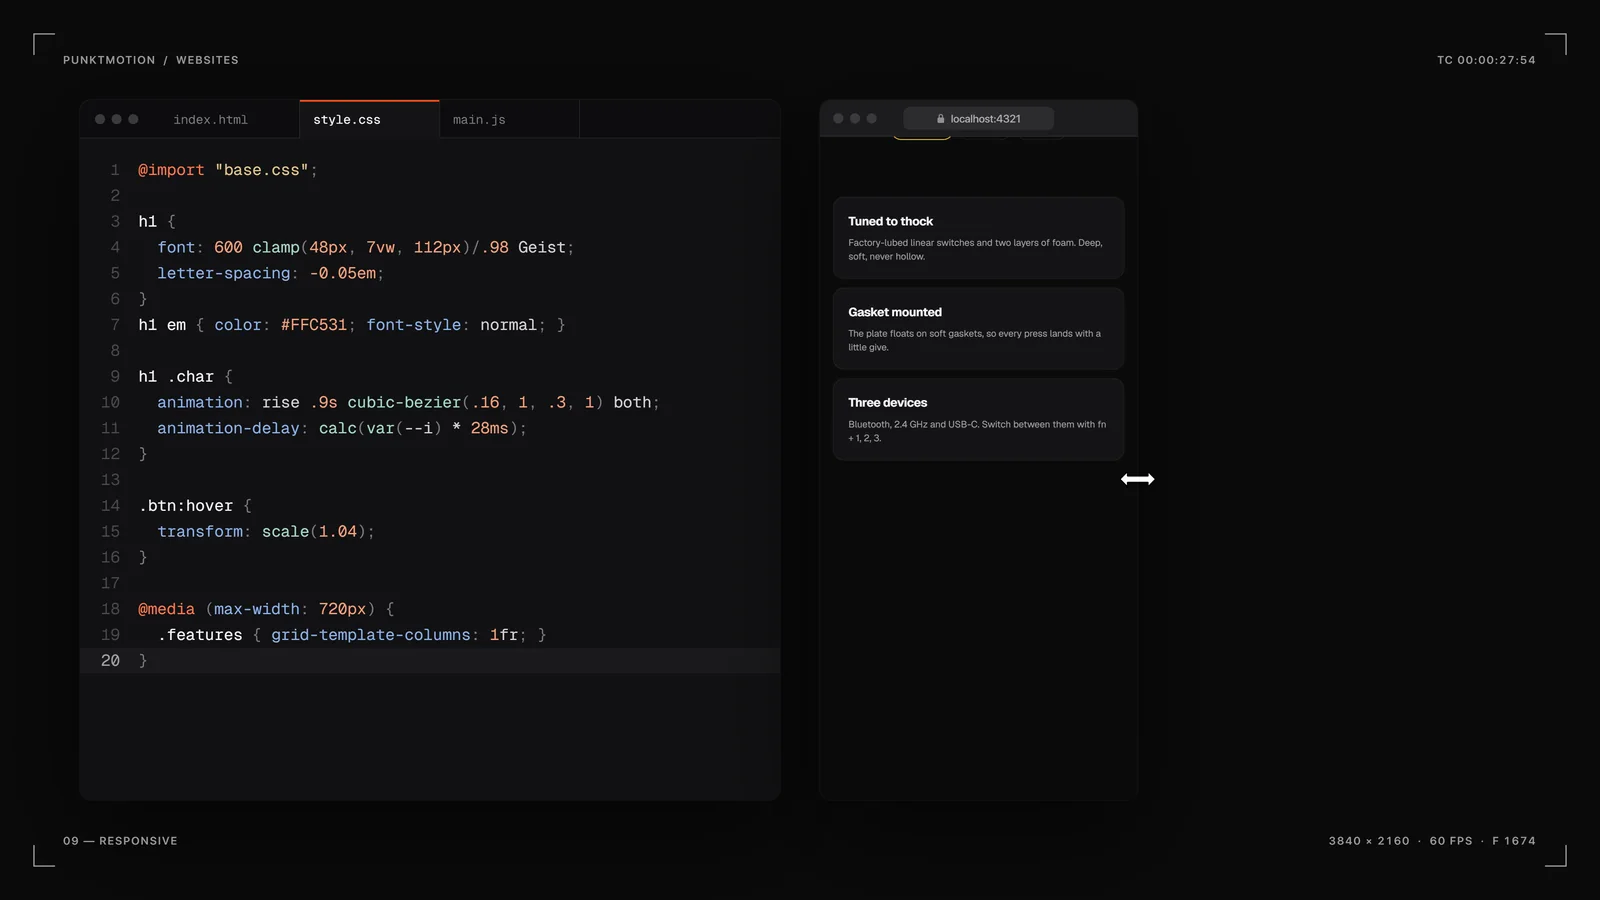Click 'font-style' property on line 7
Viewport: 1600px width, 900px height.
pyautogui.click(x=414, y=325)
